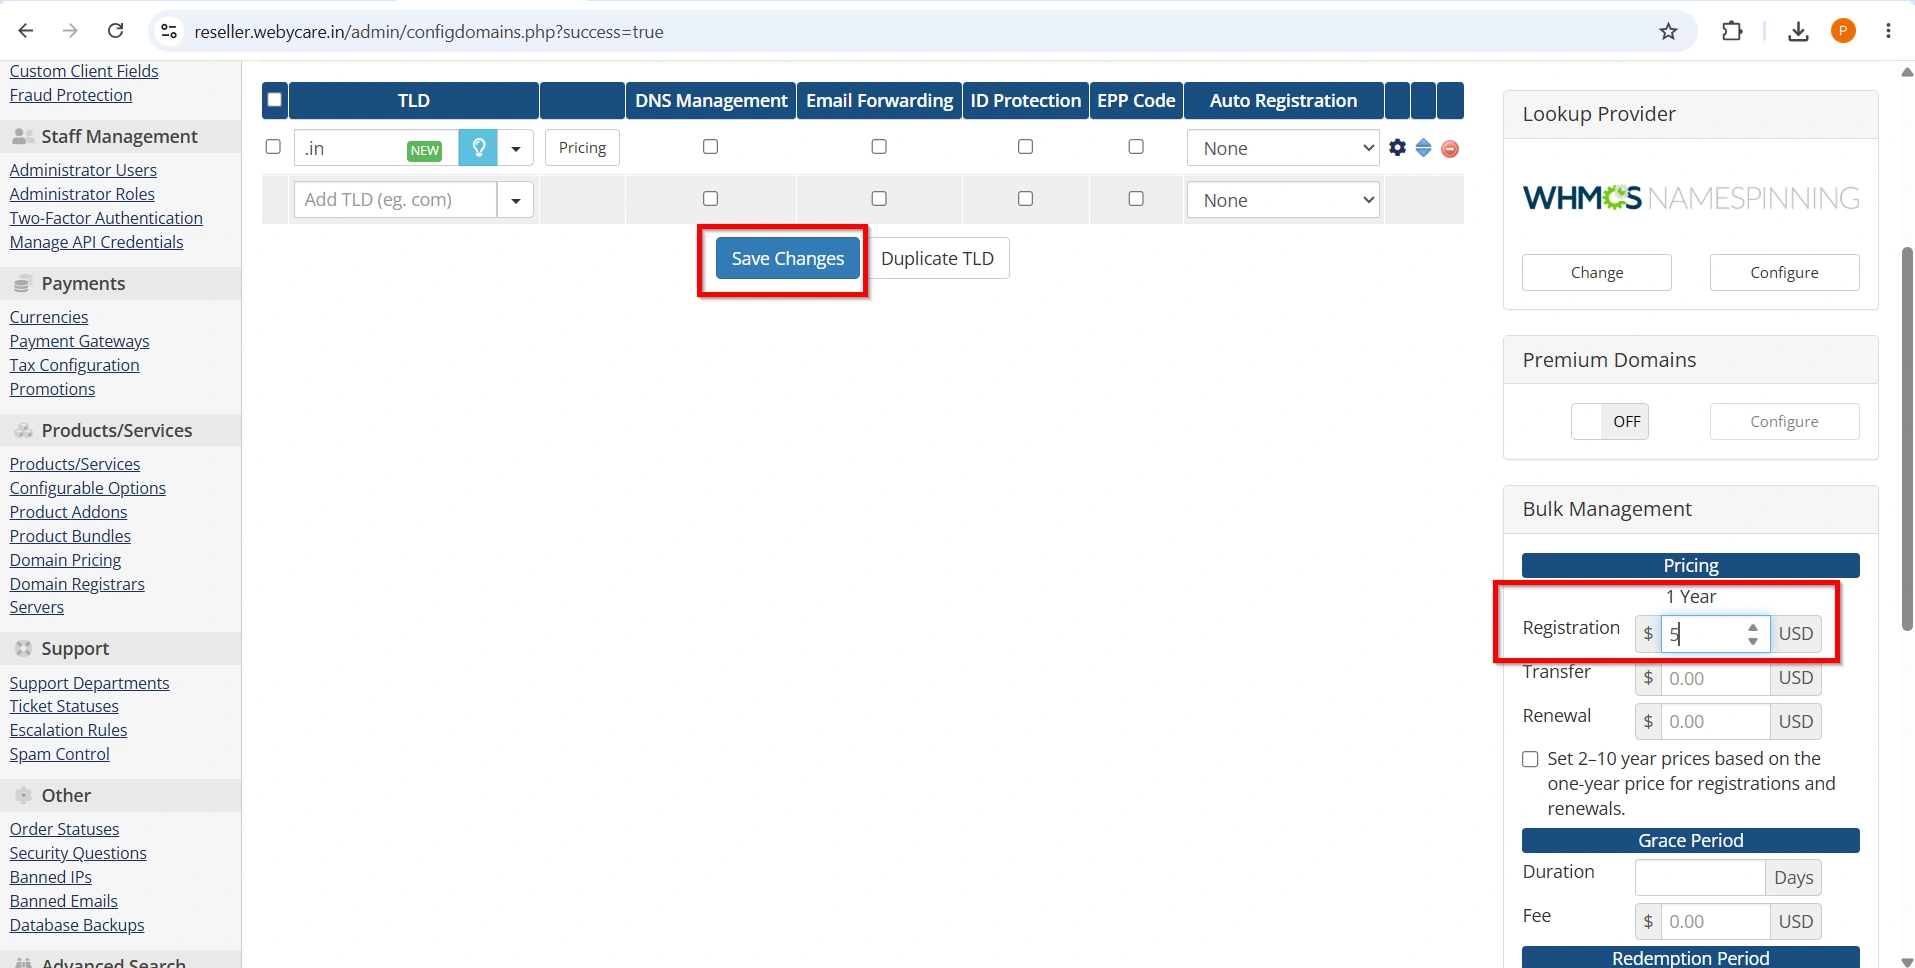Click Configure under Lookup Provider

point(1785,272)
